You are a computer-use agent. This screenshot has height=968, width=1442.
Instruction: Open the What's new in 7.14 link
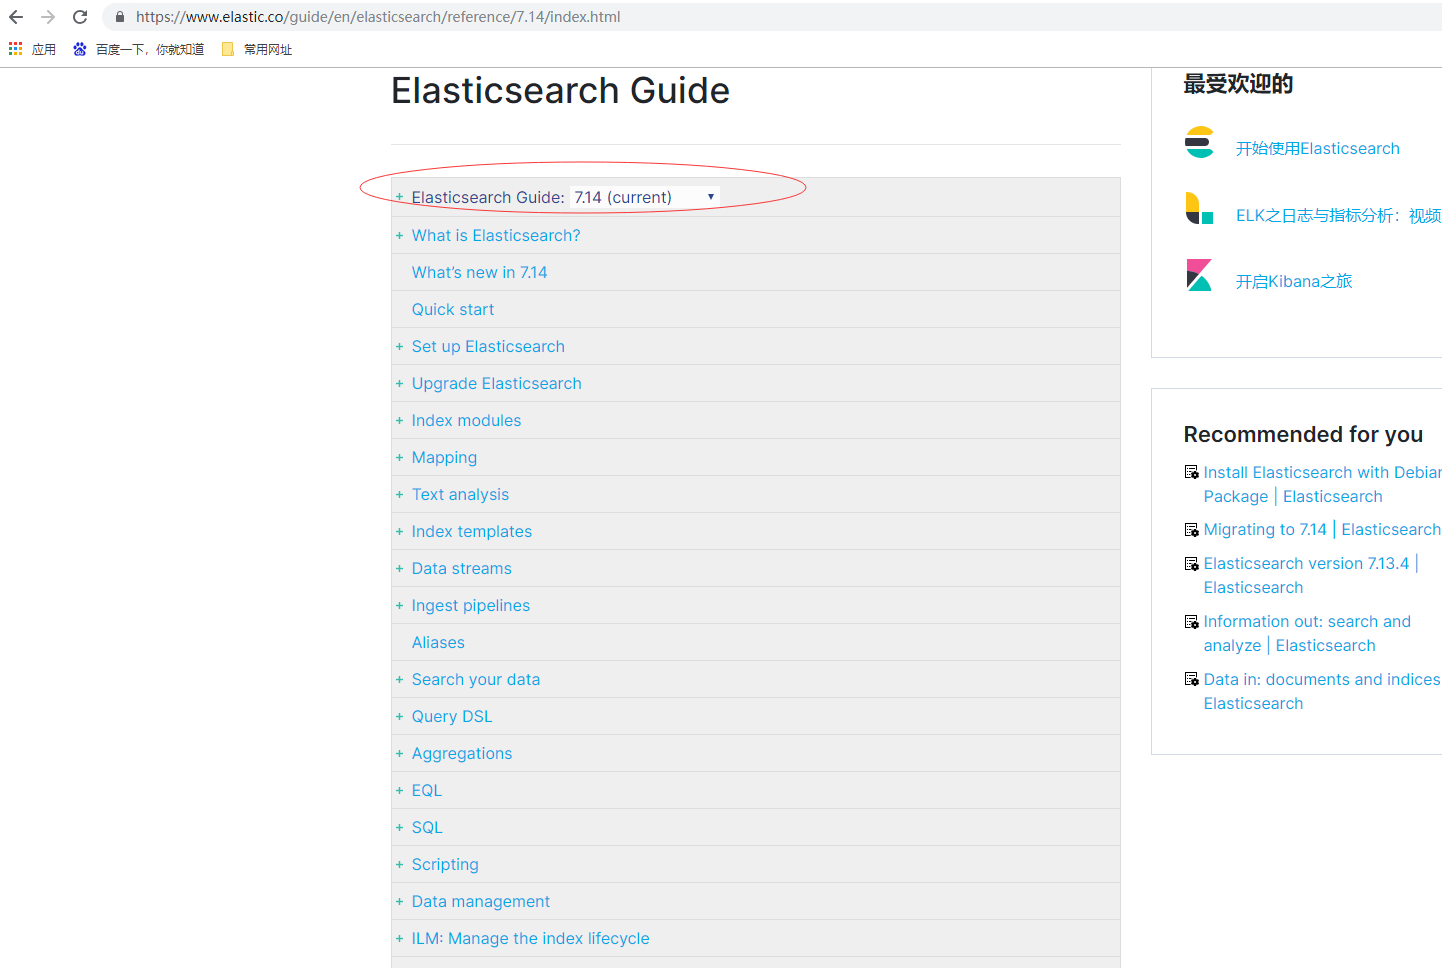click(479, 272)
